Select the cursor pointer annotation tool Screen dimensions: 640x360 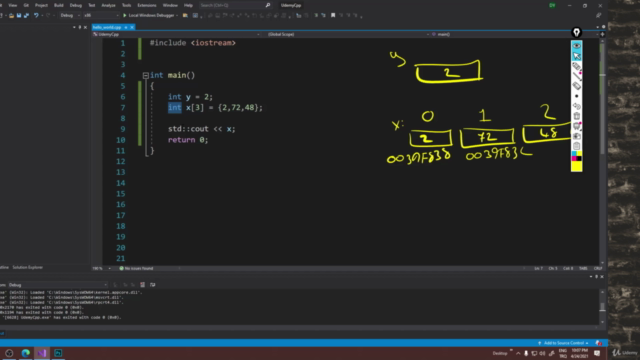pos(576,56)
